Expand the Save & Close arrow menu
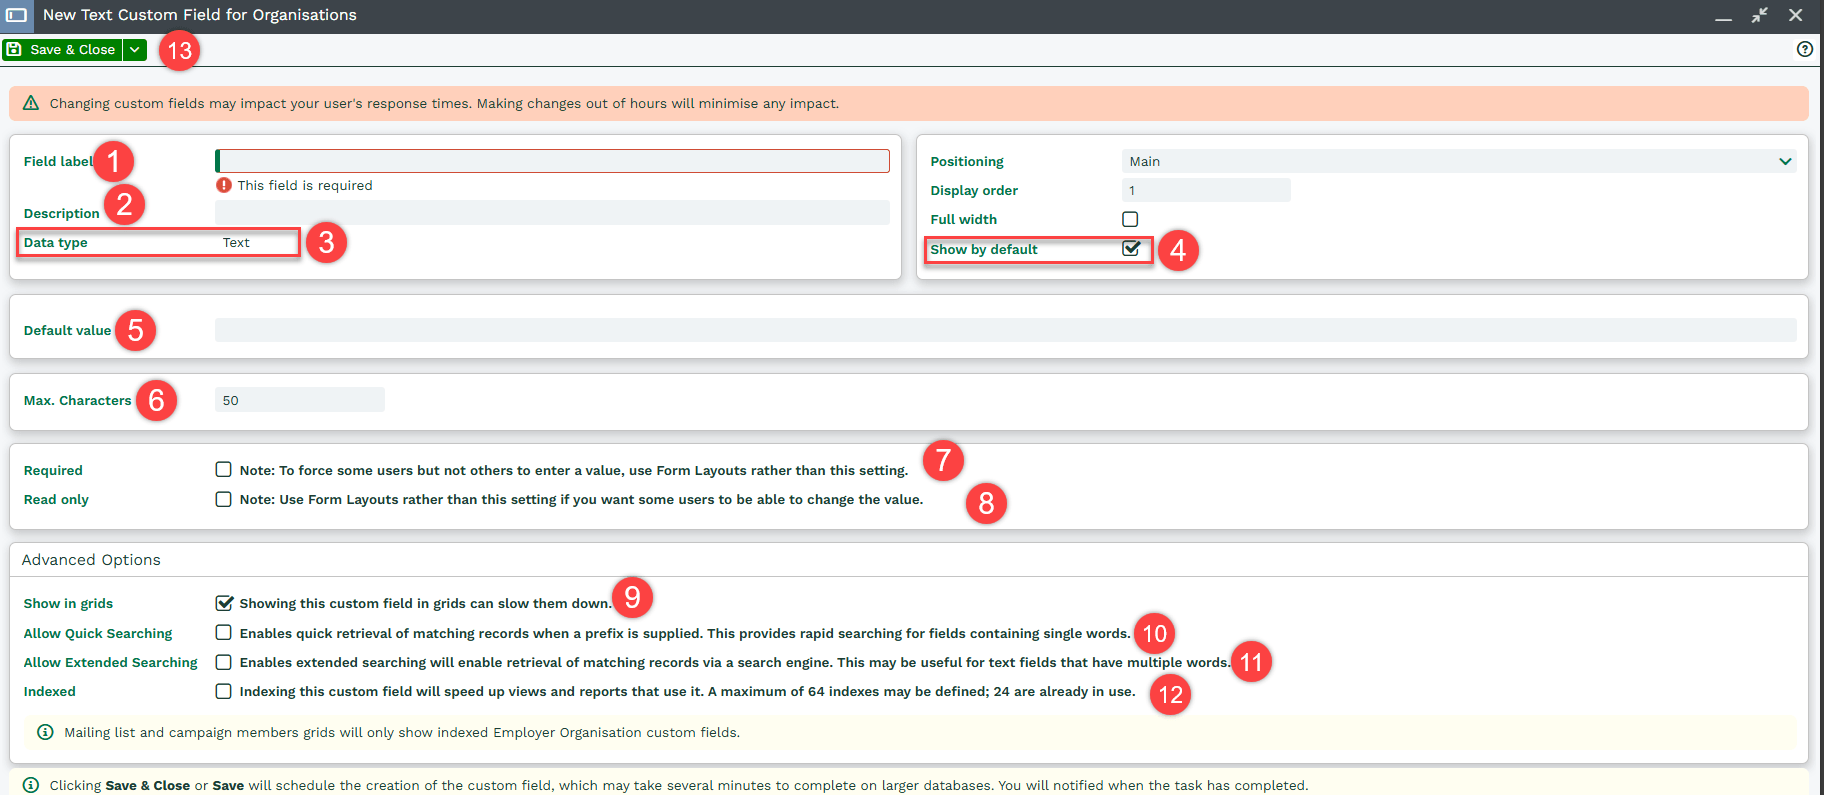Image resolution: width=1824 pixels, height=795 pixels. (135, 50)
